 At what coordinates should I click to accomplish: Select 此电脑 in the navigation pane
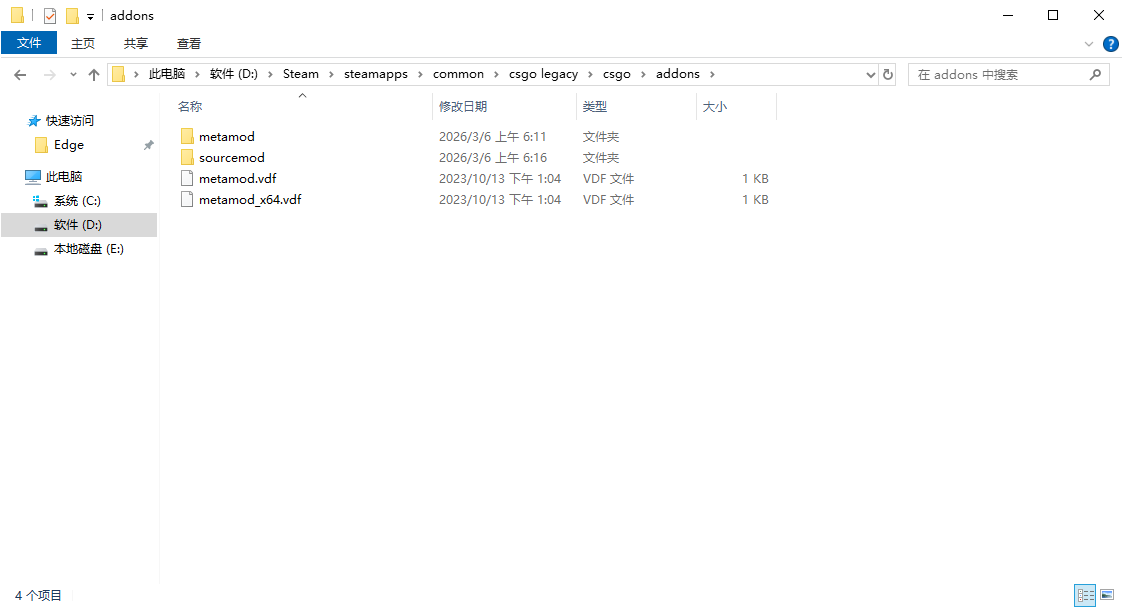pos(64,176)
